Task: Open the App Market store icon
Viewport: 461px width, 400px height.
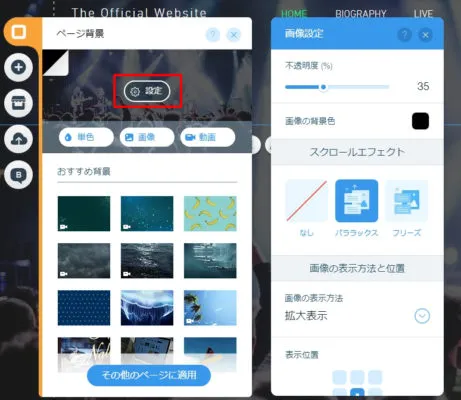Action: 18,103
